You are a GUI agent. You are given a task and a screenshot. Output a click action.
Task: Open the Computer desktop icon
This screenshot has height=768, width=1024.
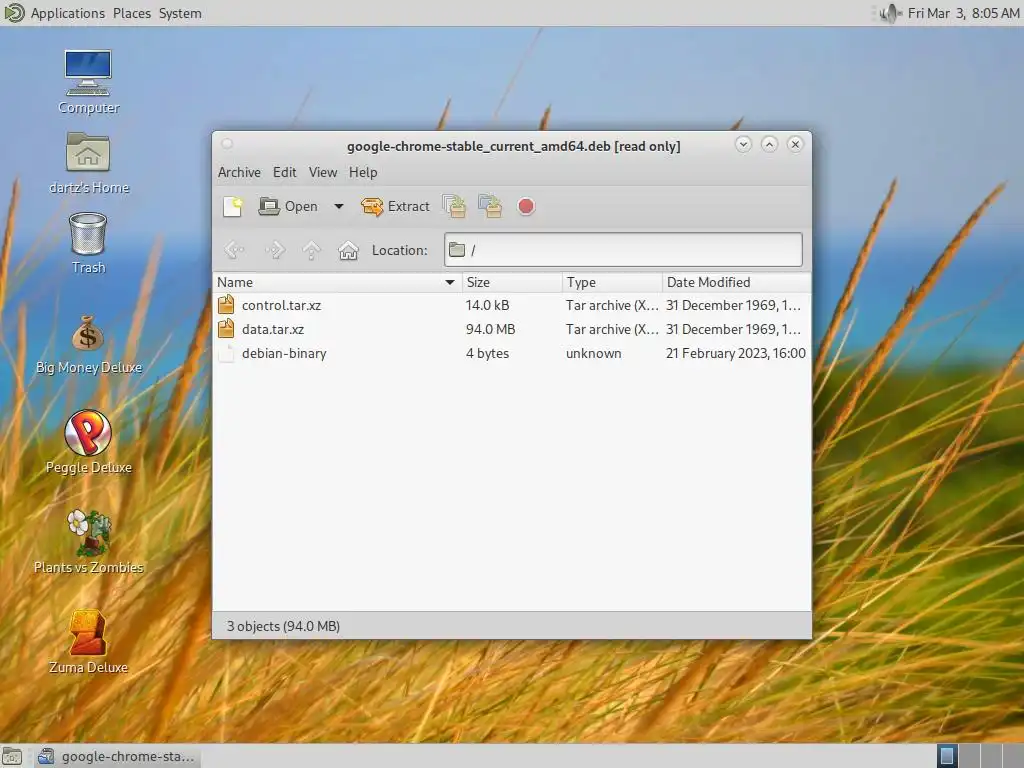tap(88, 82)
